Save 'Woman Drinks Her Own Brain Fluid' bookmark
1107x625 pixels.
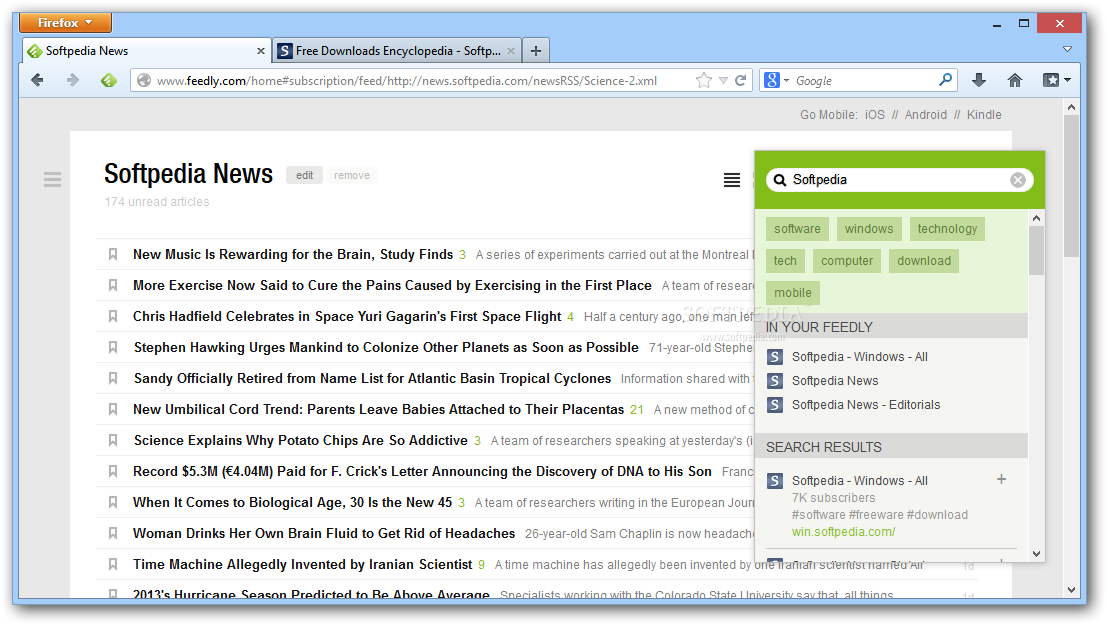point(113,533)
